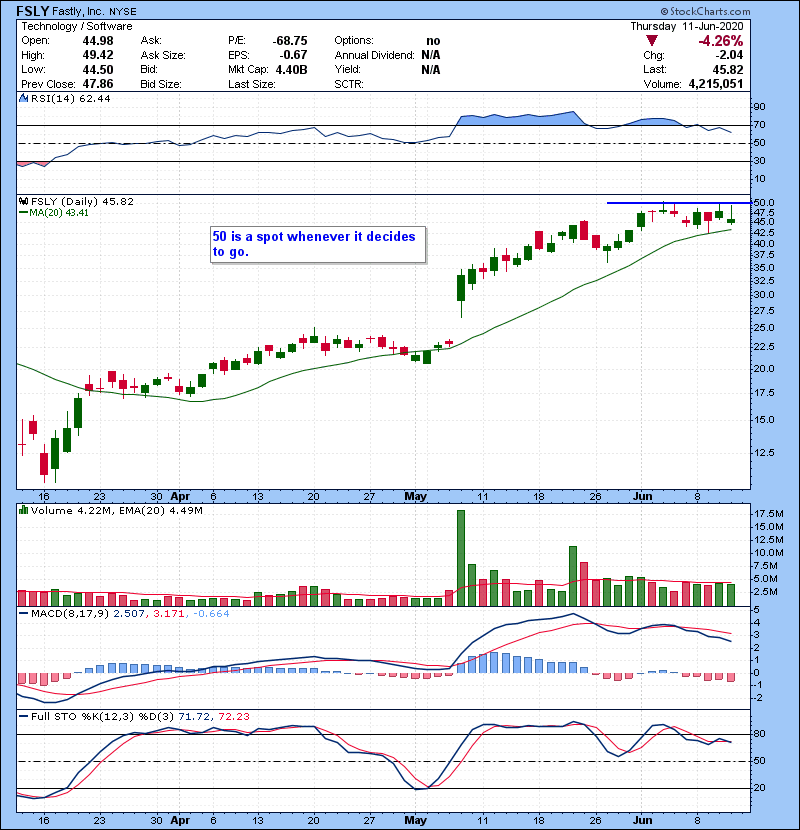Click the Yield N/A value
The height and width of the screenshot is (830, 800).
pos(431,69)
